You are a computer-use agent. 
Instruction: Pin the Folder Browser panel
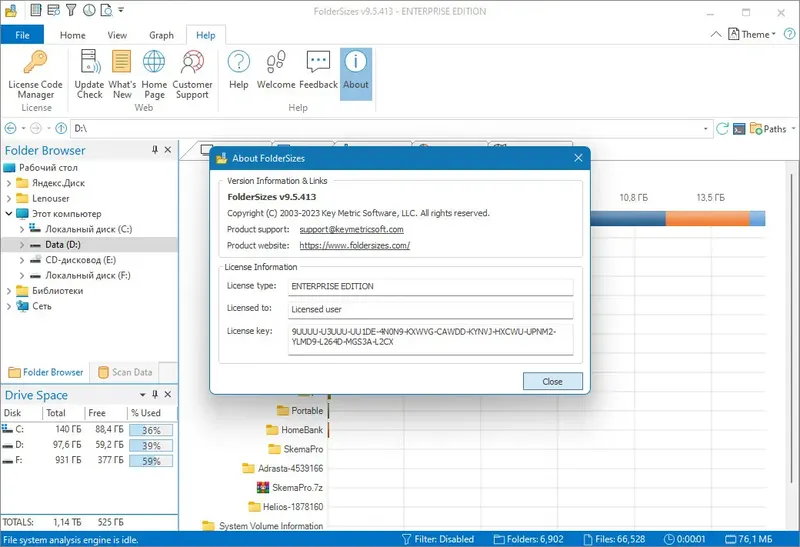click(155, 150)
